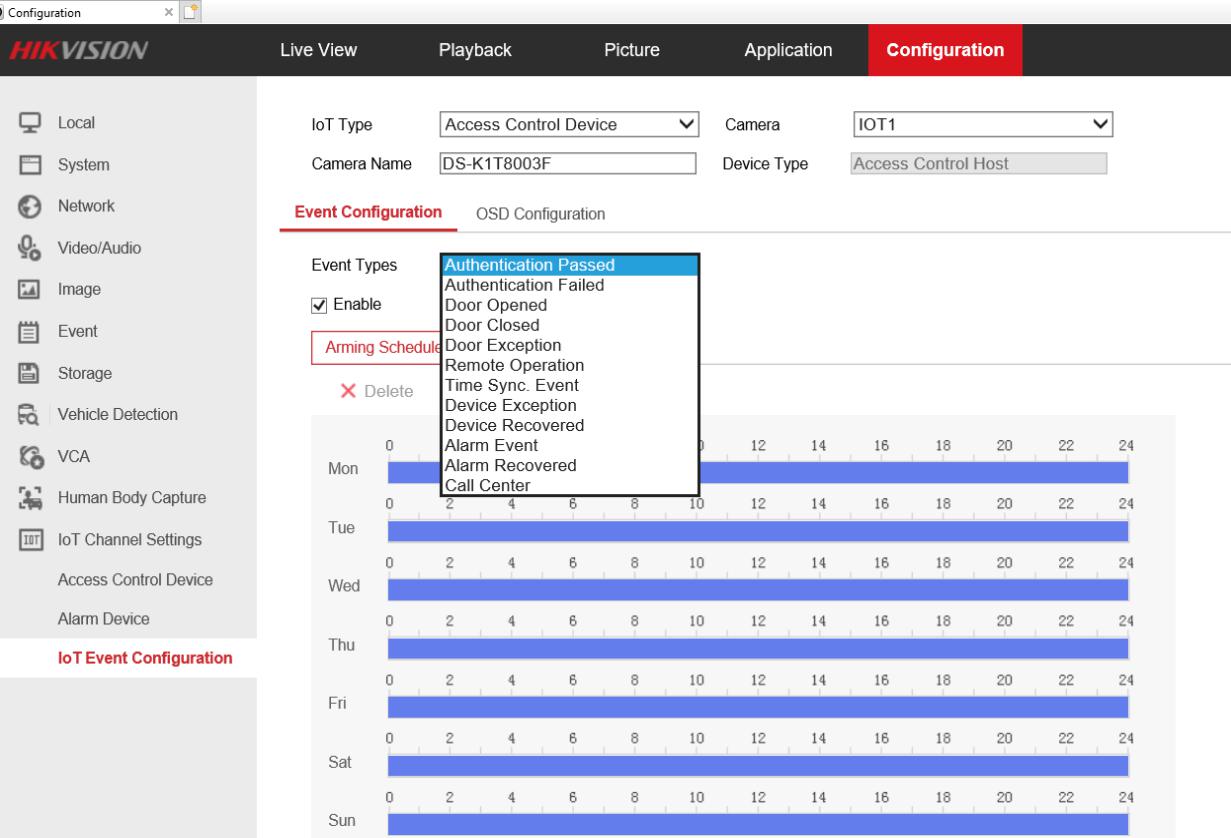The height and width of the screenshot is (838, 1231).
Task: Choose Door Opened from Event Types list
Action: point(496,305)
